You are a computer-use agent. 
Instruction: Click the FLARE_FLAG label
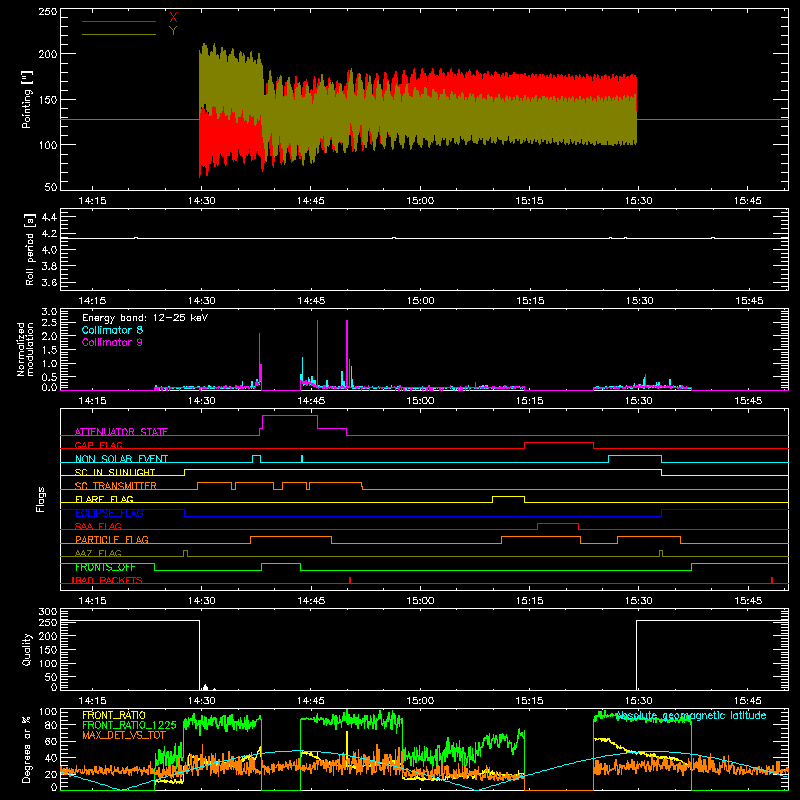[x=104, y=499]
